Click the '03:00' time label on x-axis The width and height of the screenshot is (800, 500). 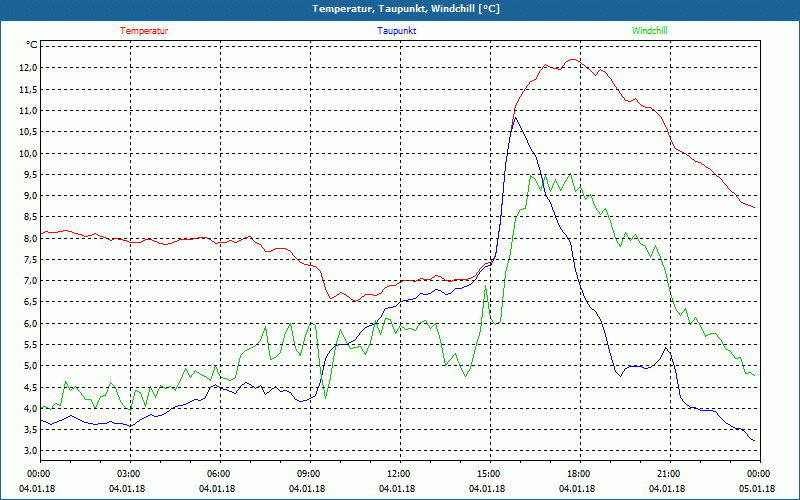[130, 474]
